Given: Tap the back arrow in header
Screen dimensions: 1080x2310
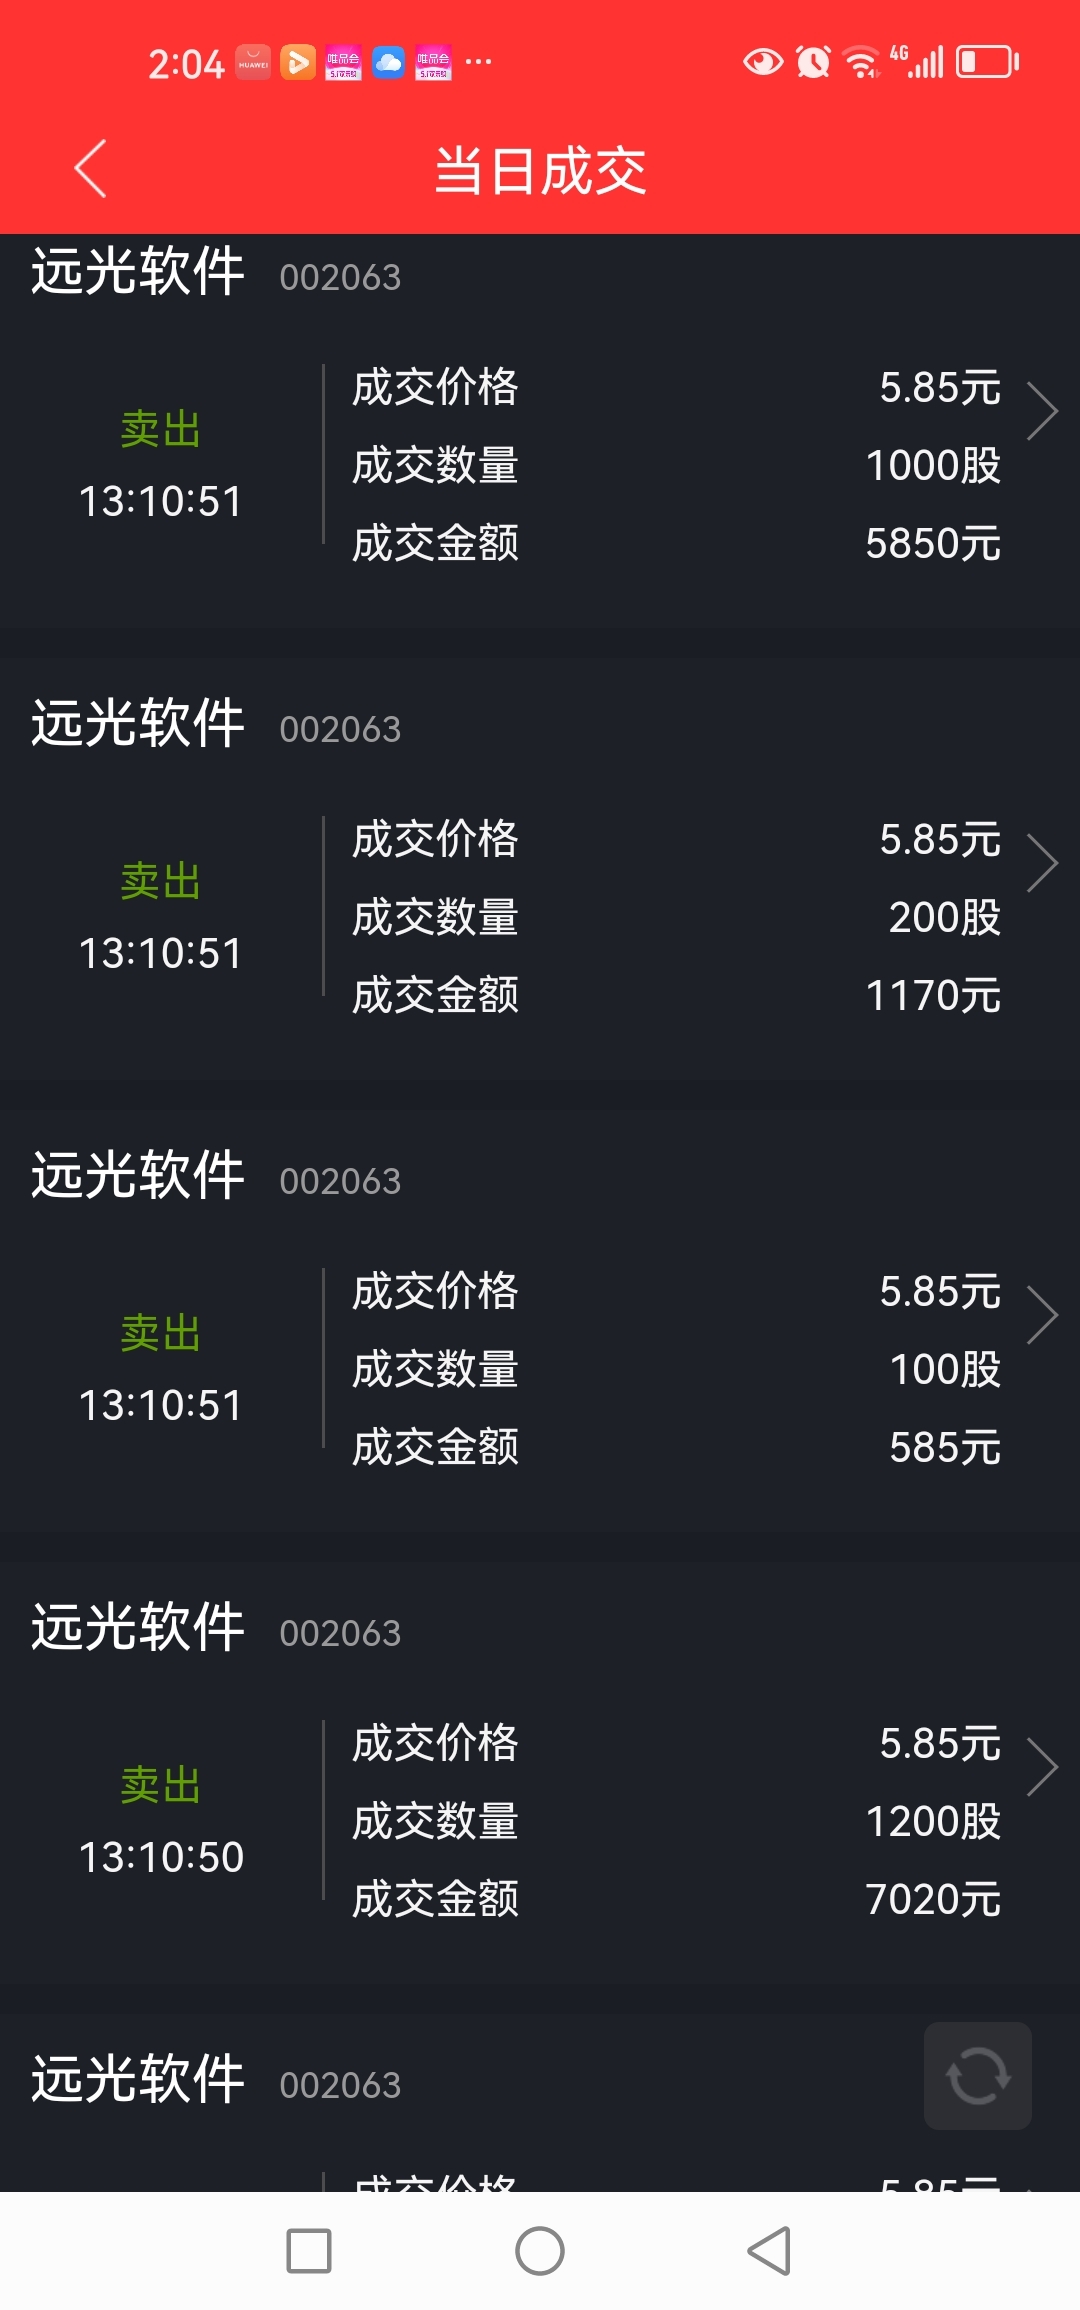Looking at the screenshot, I should tap(90, 169).
